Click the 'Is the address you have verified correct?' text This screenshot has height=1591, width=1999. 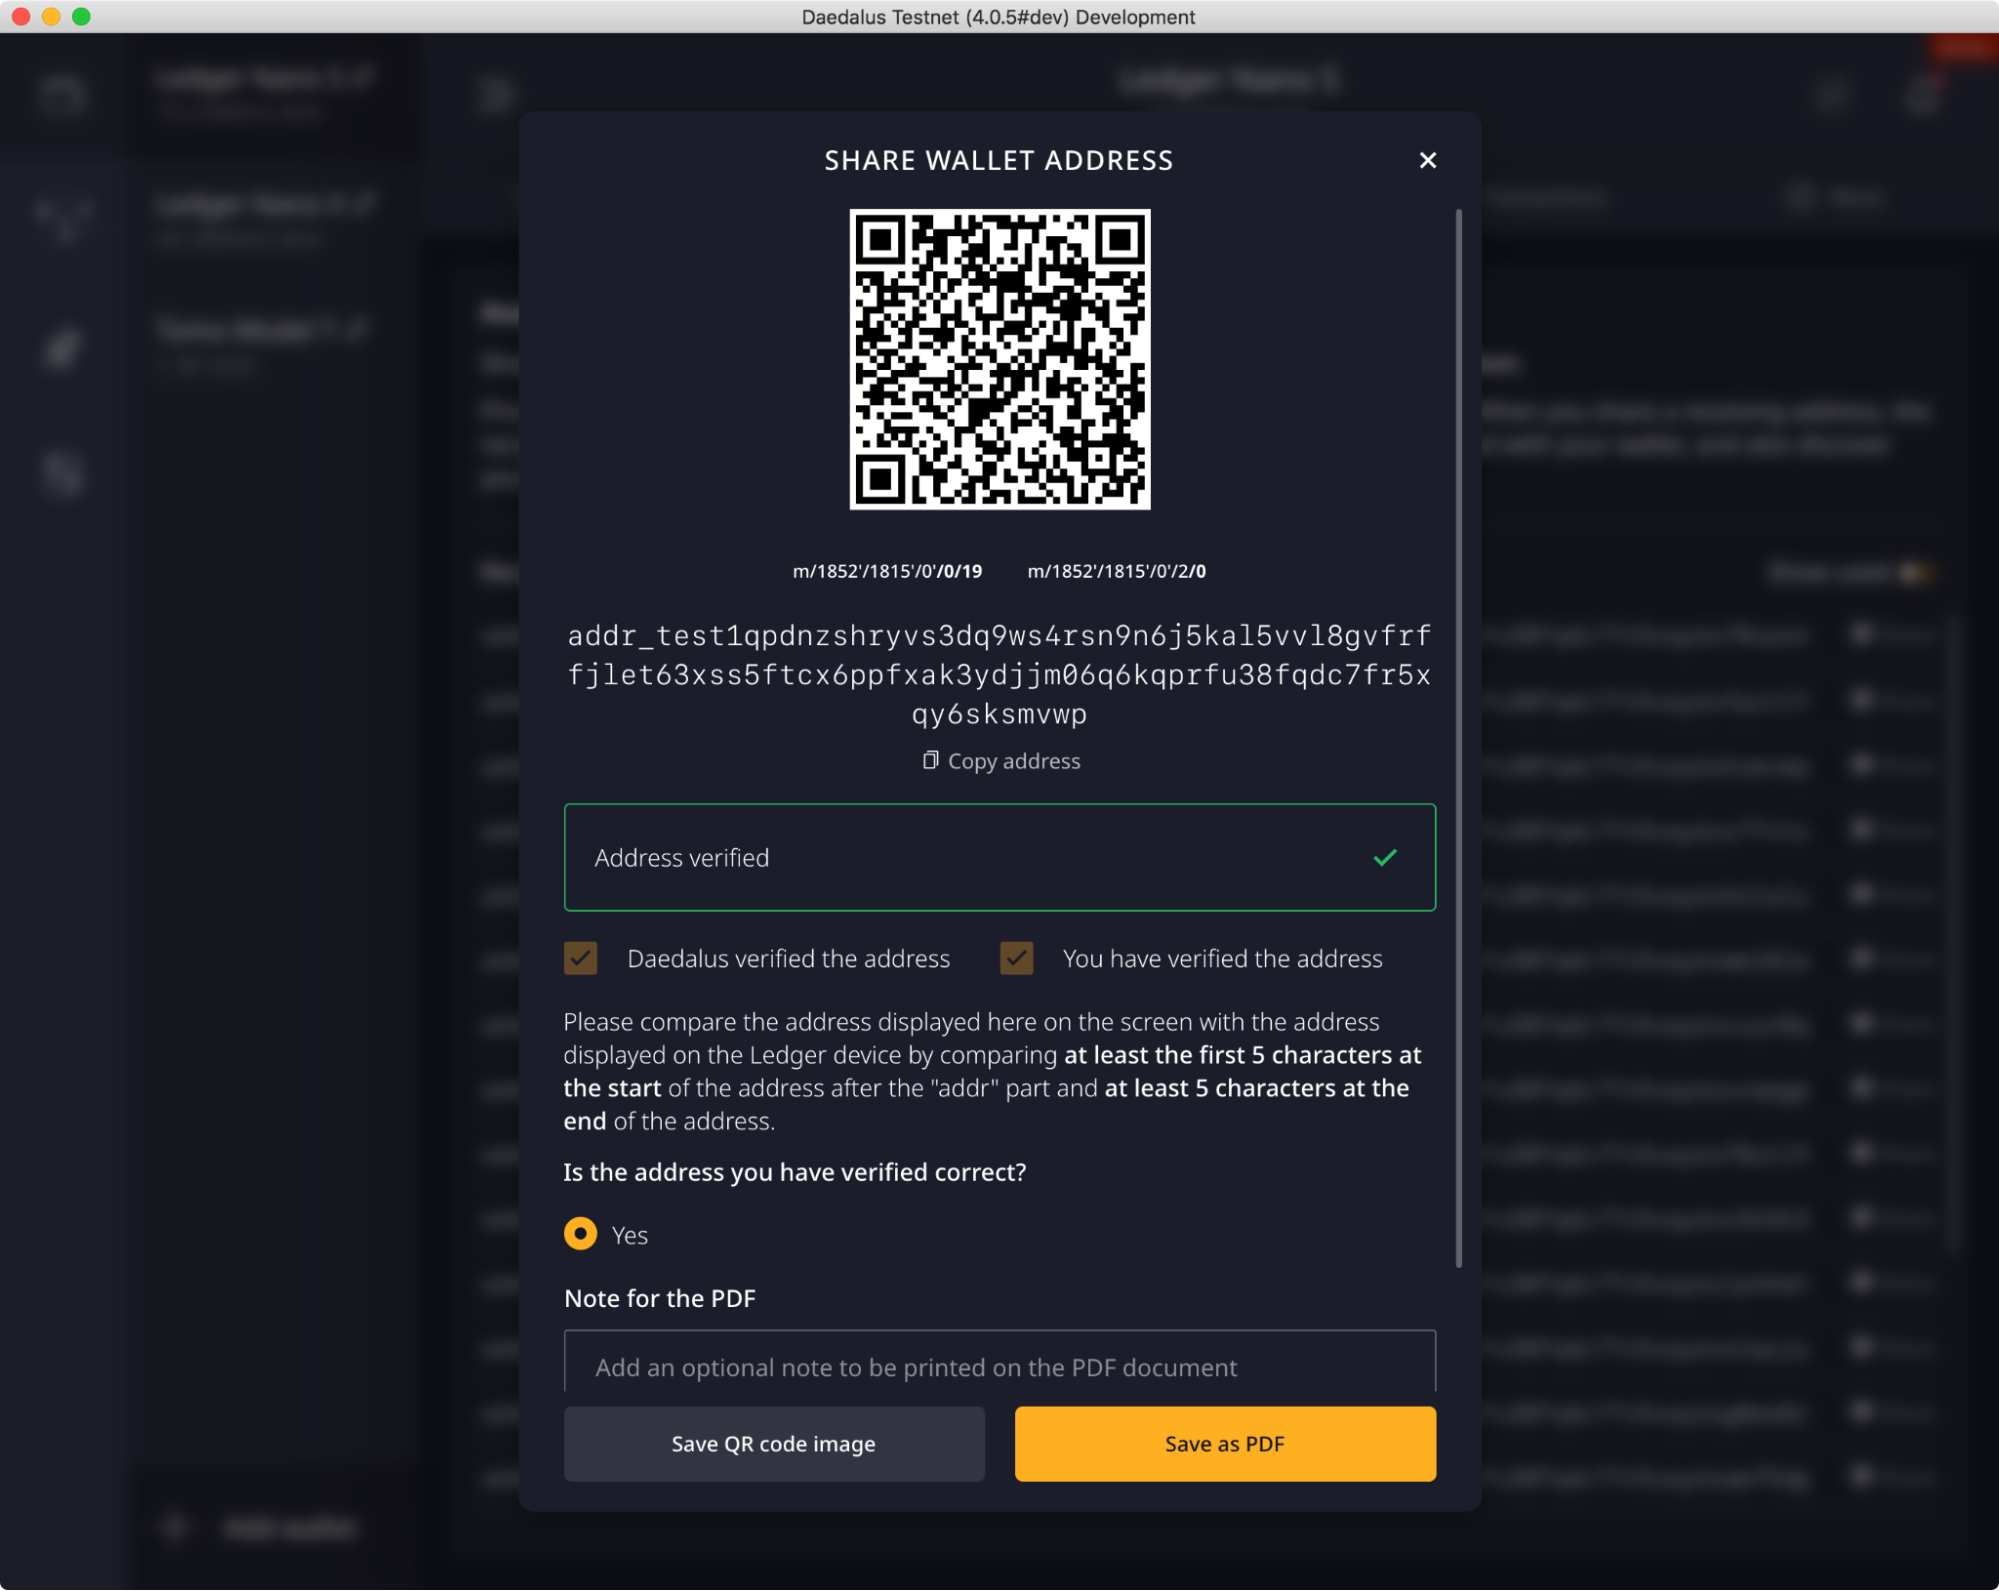coord(795,1172)
